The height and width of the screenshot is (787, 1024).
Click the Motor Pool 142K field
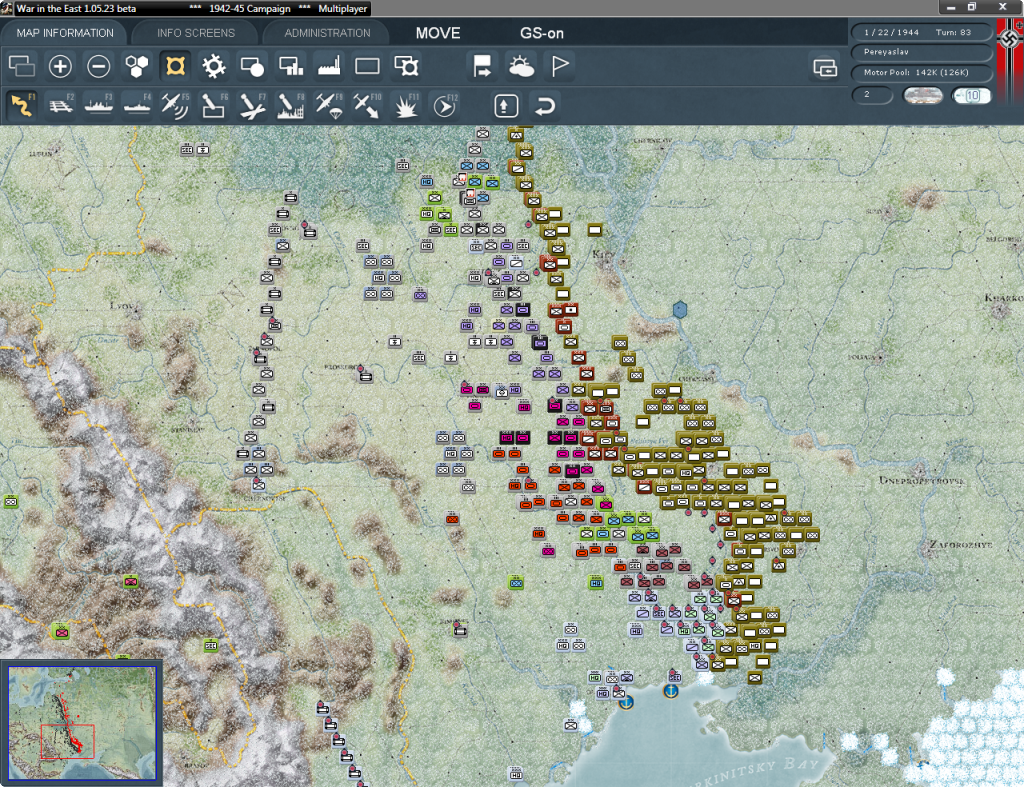[x=921, y=72]
